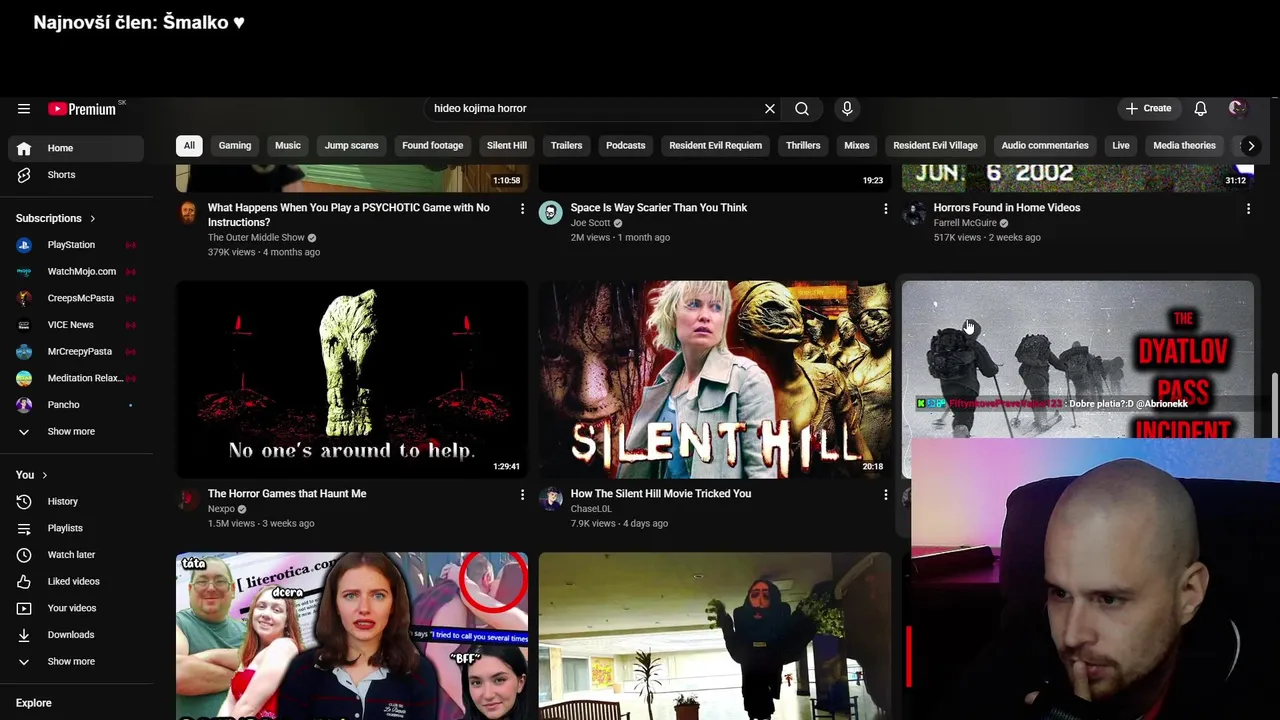Open the ChaseL0L channel link
Viewport: 1280px width, 720px height.
(x=591, y=509)
